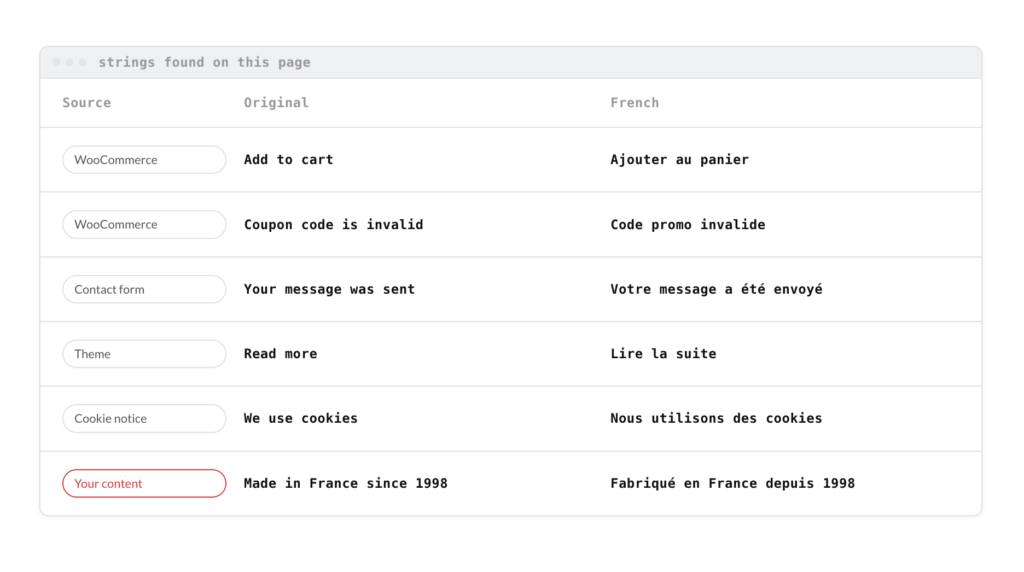Select the red Your content tag
The width and height of the screenshot is (1024, 572).
click(144, 483)
